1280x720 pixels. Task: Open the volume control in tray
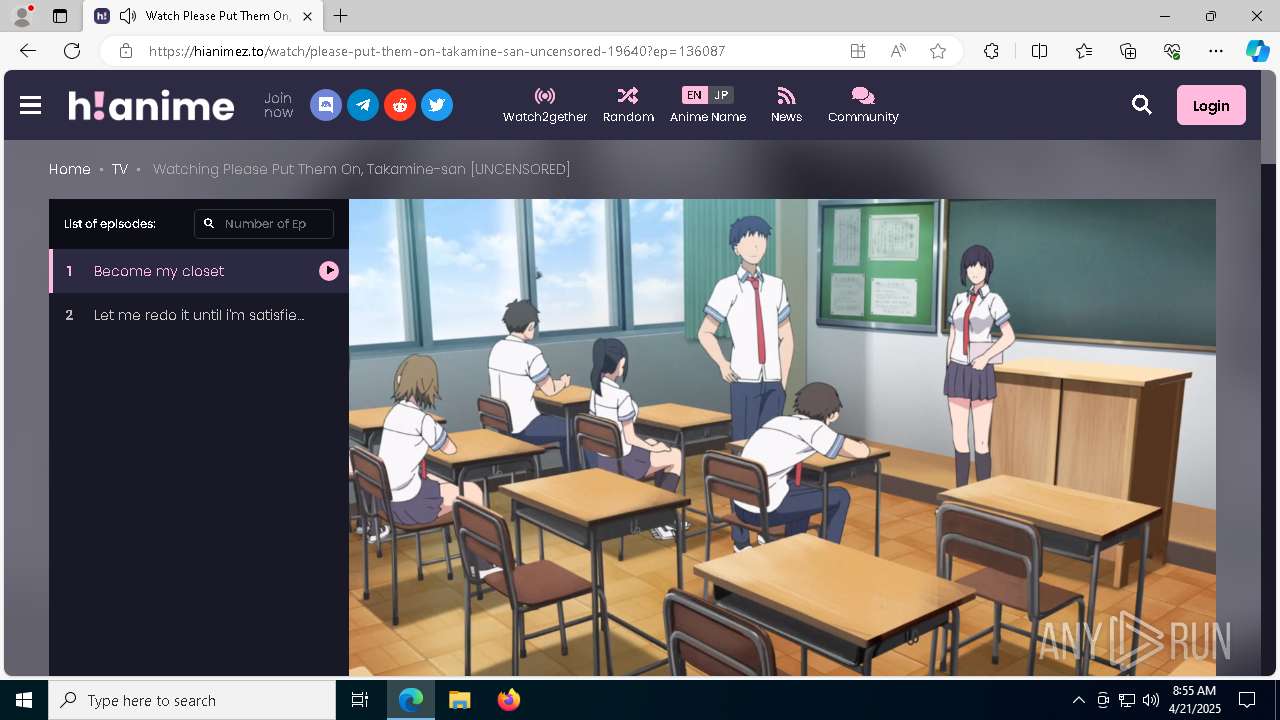click(1150, 700)
